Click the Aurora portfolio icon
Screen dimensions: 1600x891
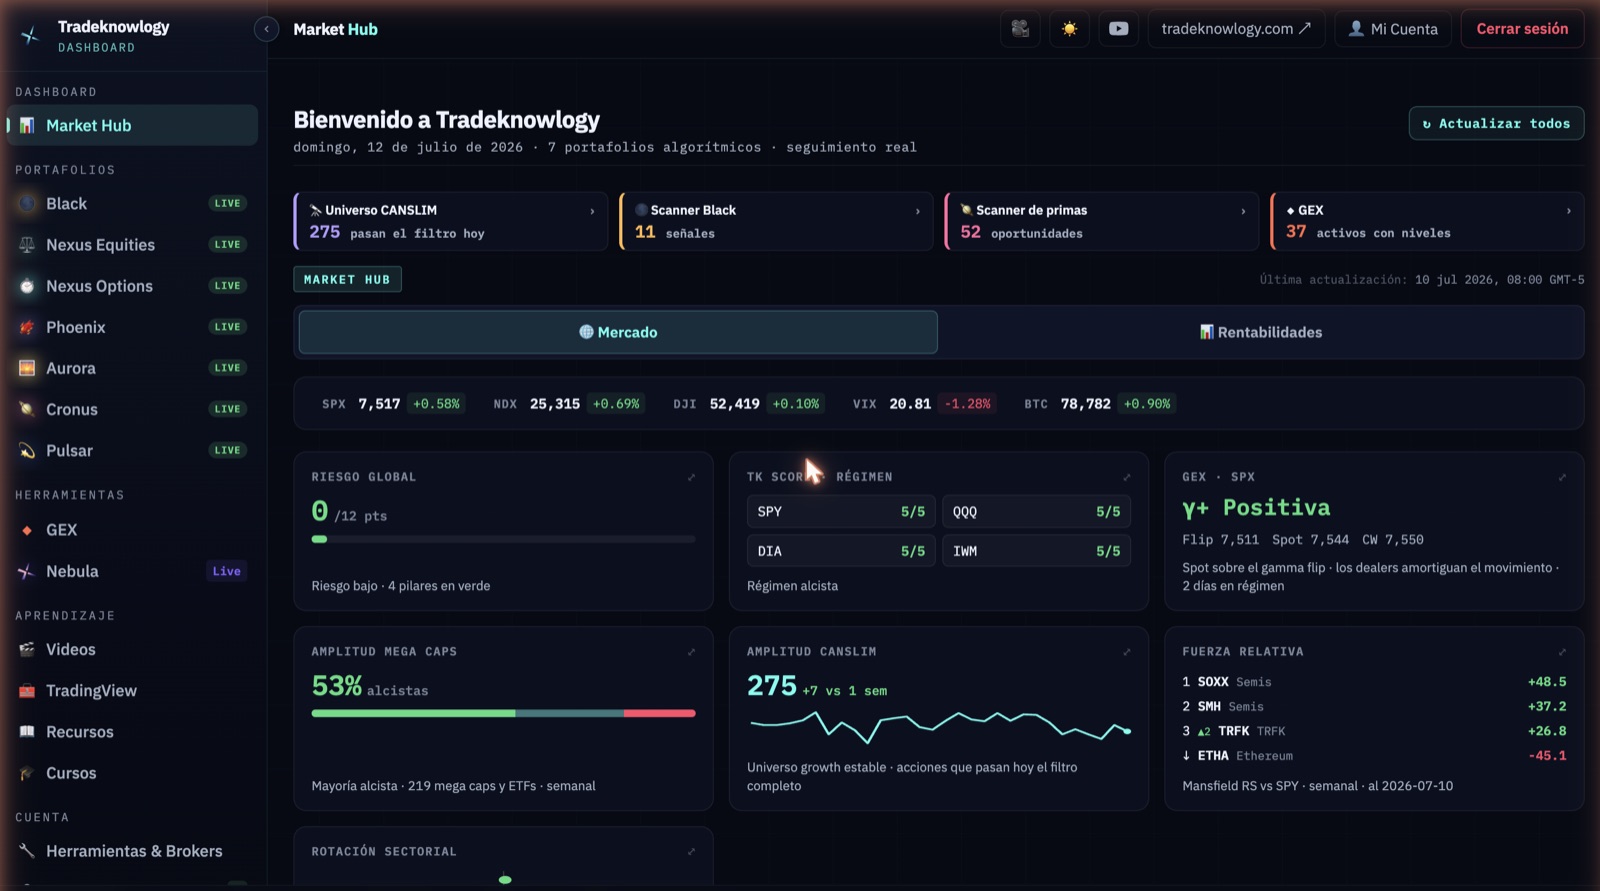tap(27, 368)
